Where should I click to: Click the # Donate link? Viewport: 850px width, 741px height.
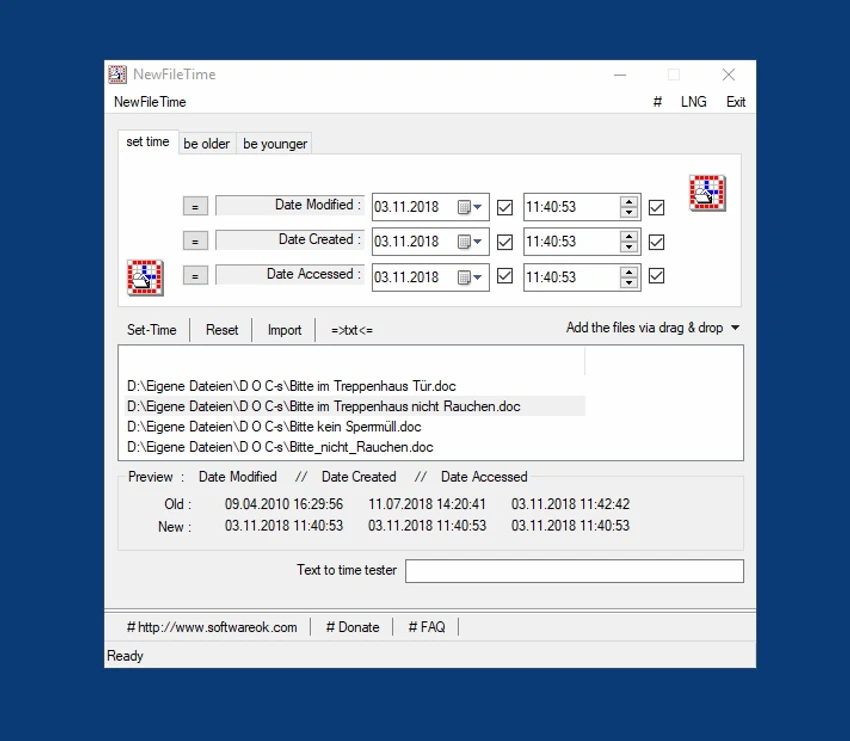pos(352,627)
